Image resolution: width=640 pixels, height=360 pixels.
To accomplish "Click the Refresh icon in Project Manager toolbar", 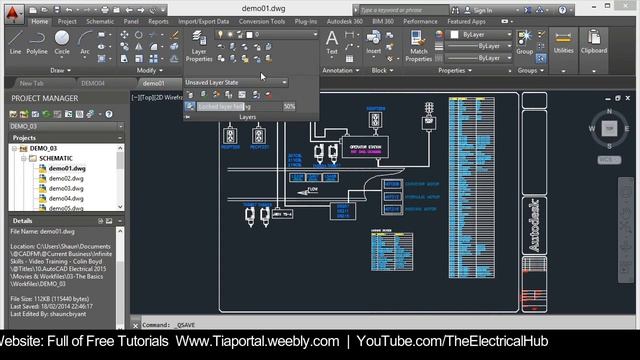I will tap(46, 114).
